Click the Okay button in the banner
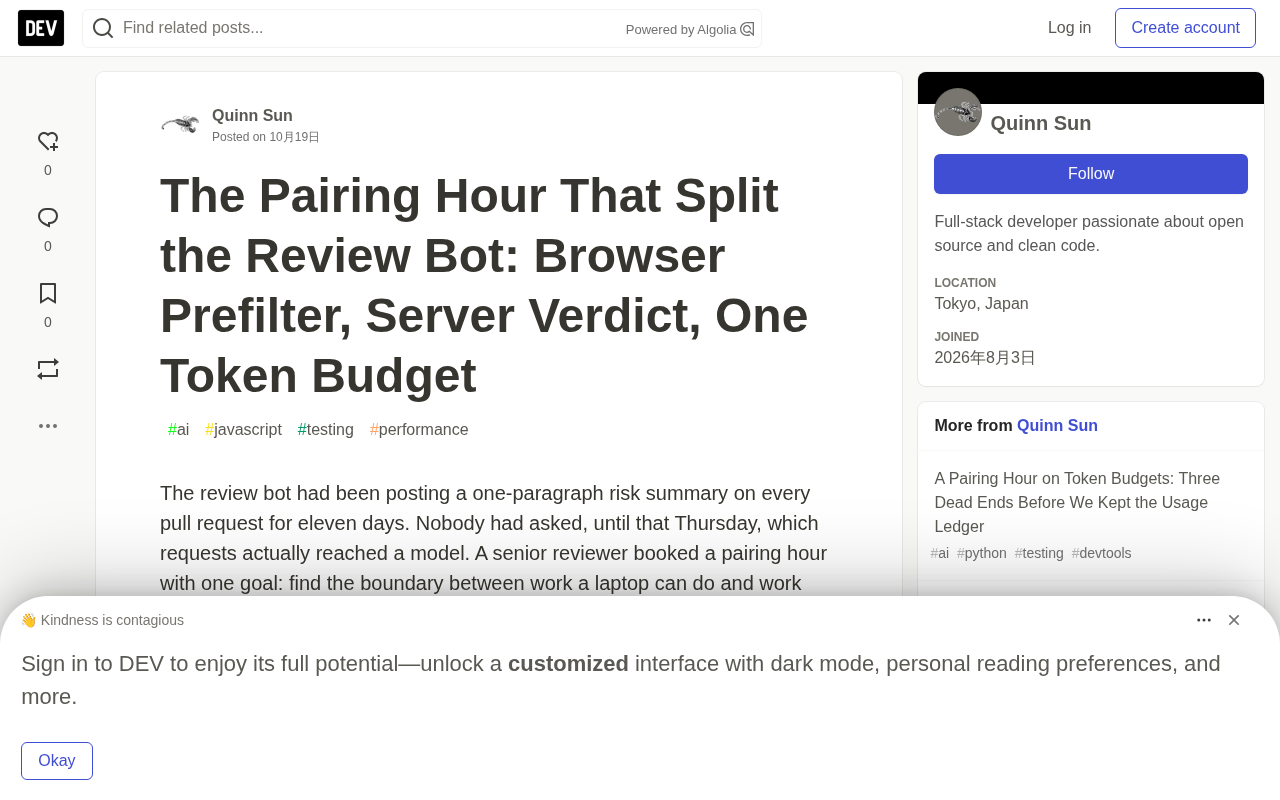This screenshot has width=1280, height=800. click(x=57, y=761)
